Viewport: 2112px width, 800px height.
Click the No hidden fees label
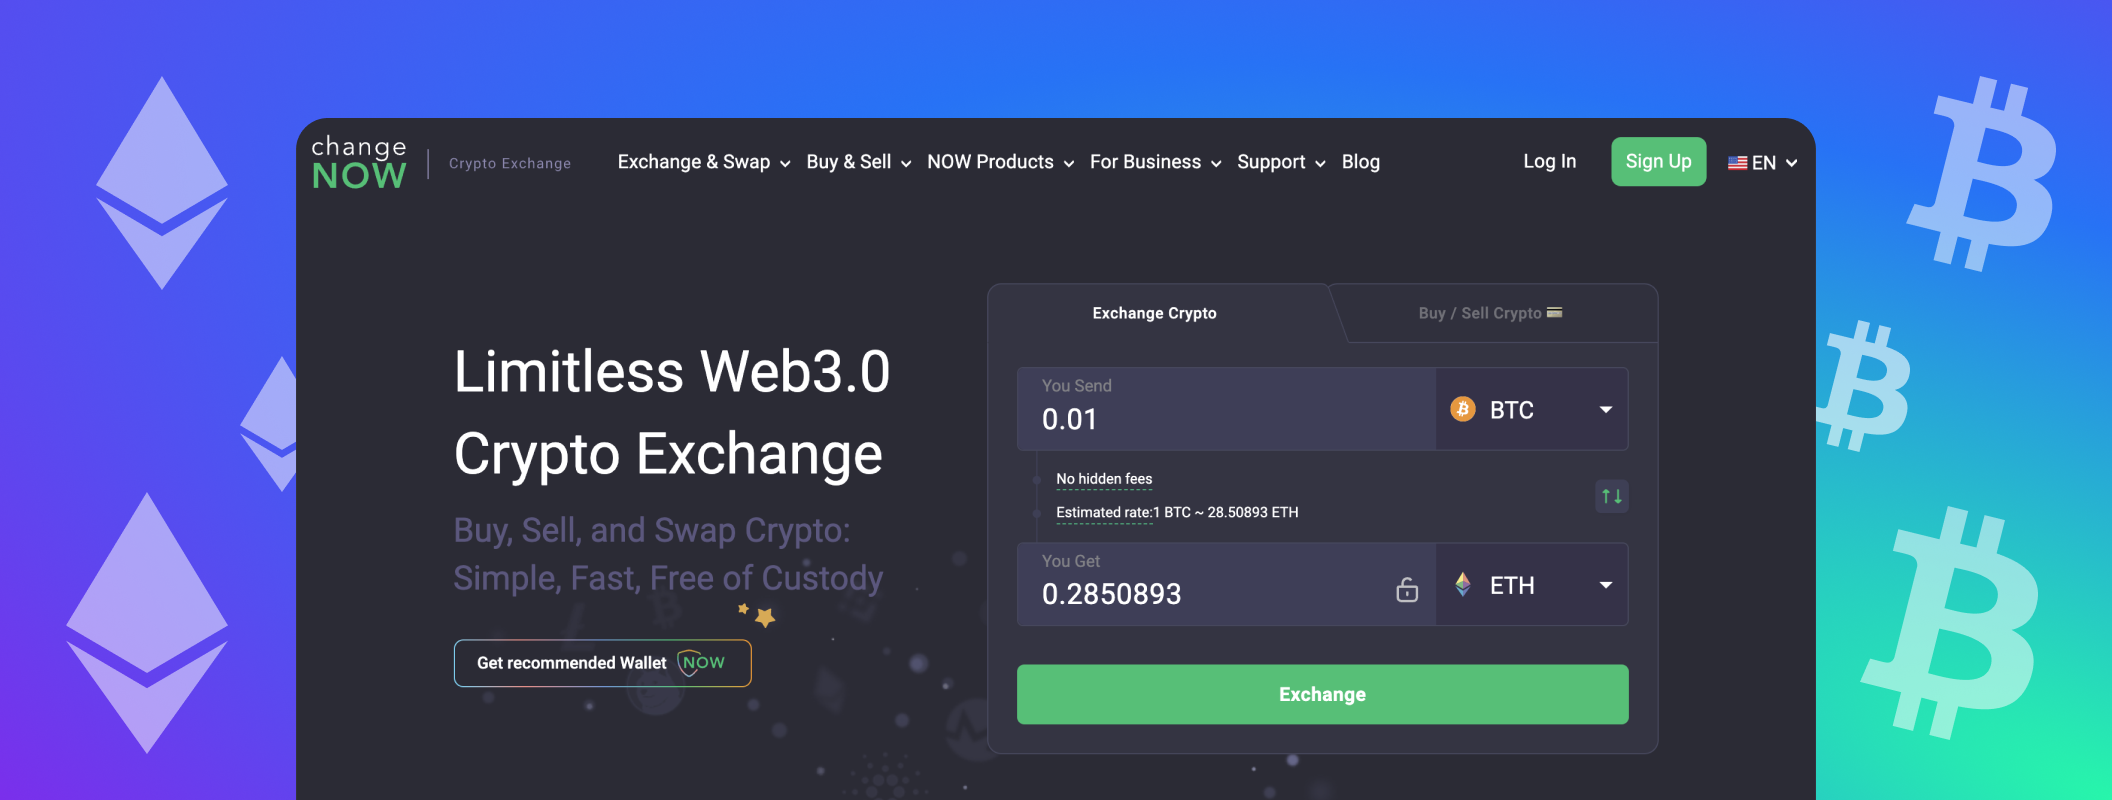[x=1104, y=479]
